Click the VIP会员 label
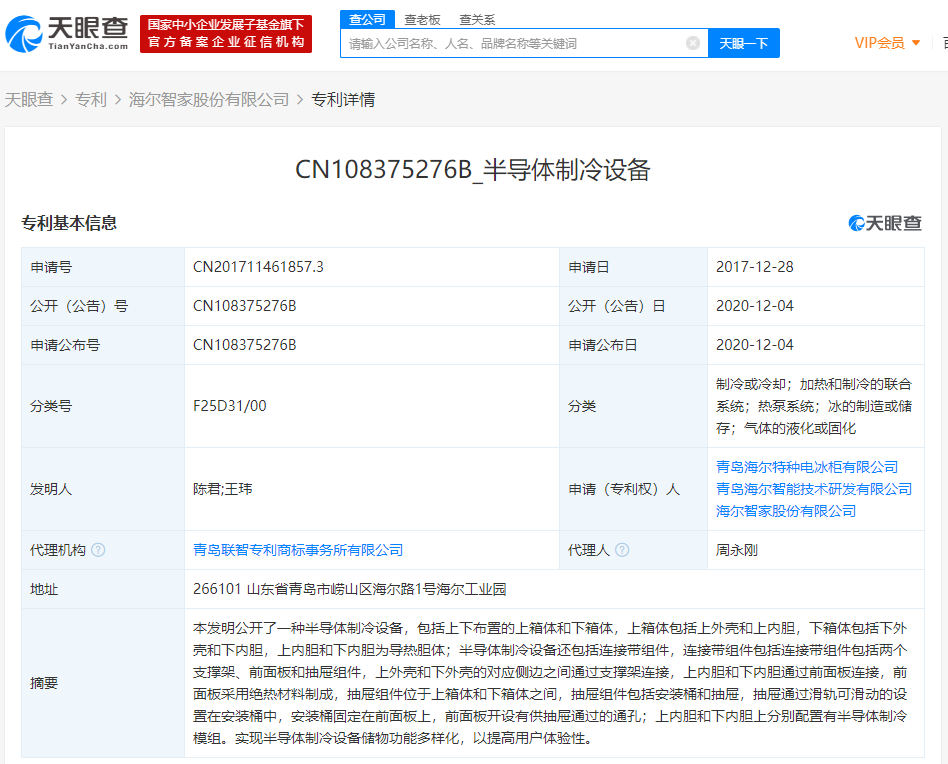The image size is (948, 764). (880, 43)
